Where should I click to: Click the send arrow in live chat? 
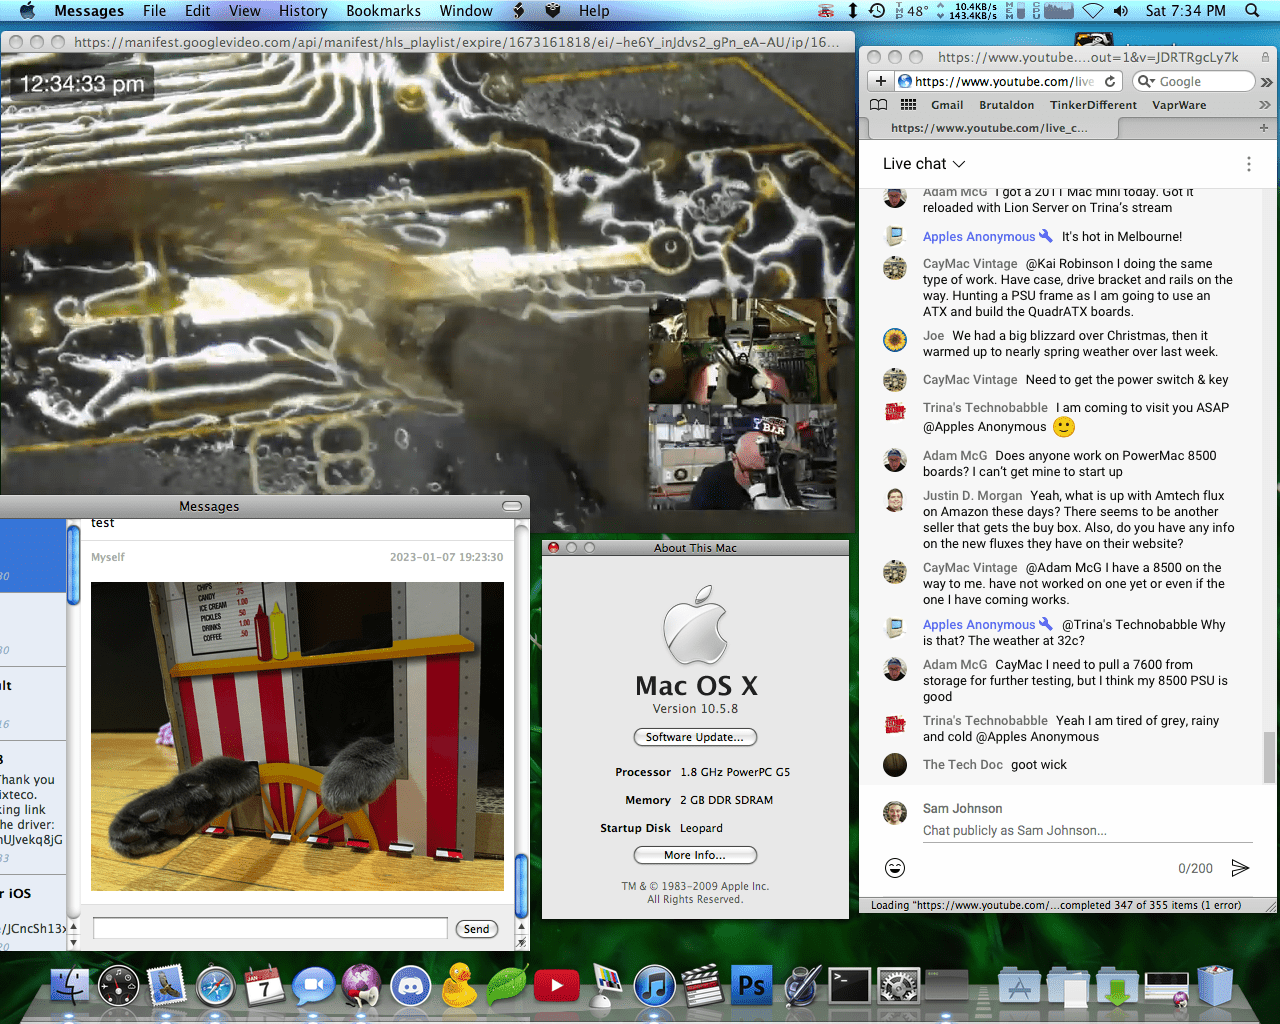(1240, 868)
